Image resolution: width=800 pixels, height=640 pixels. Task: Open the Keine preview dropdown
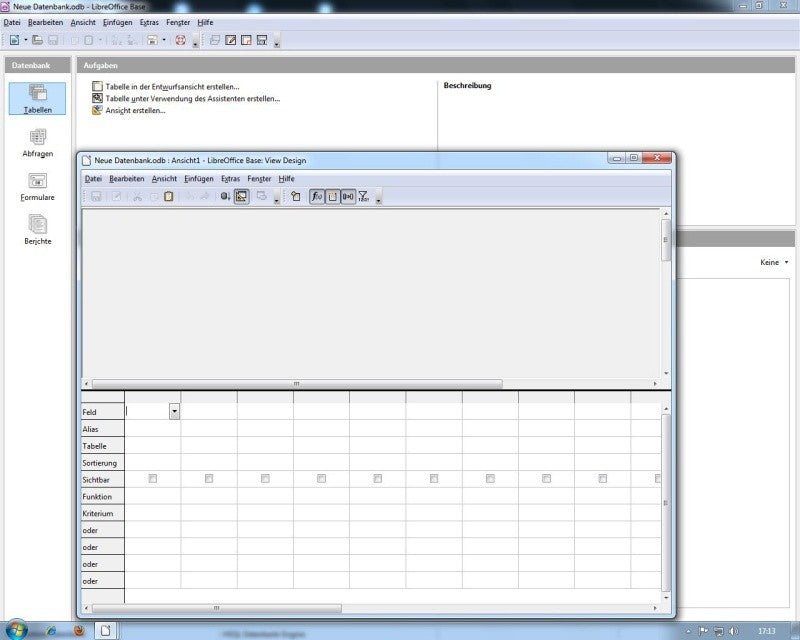click(774, 262)
